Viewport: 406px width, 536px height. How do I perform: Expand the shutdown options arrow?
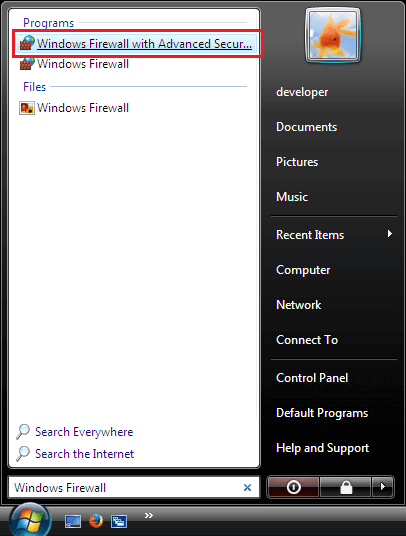(x=383, y=487)
